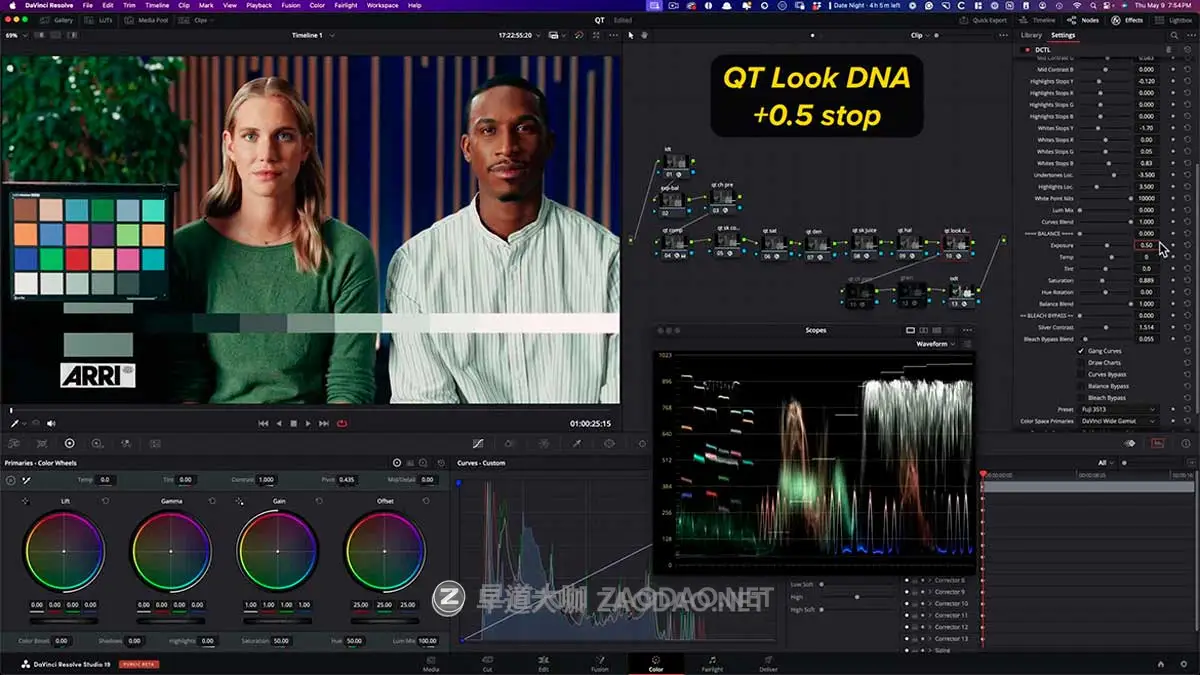Reset the Gain color wheel
The height and width of the screenshot is (675, 1200).
pos(317,501)
